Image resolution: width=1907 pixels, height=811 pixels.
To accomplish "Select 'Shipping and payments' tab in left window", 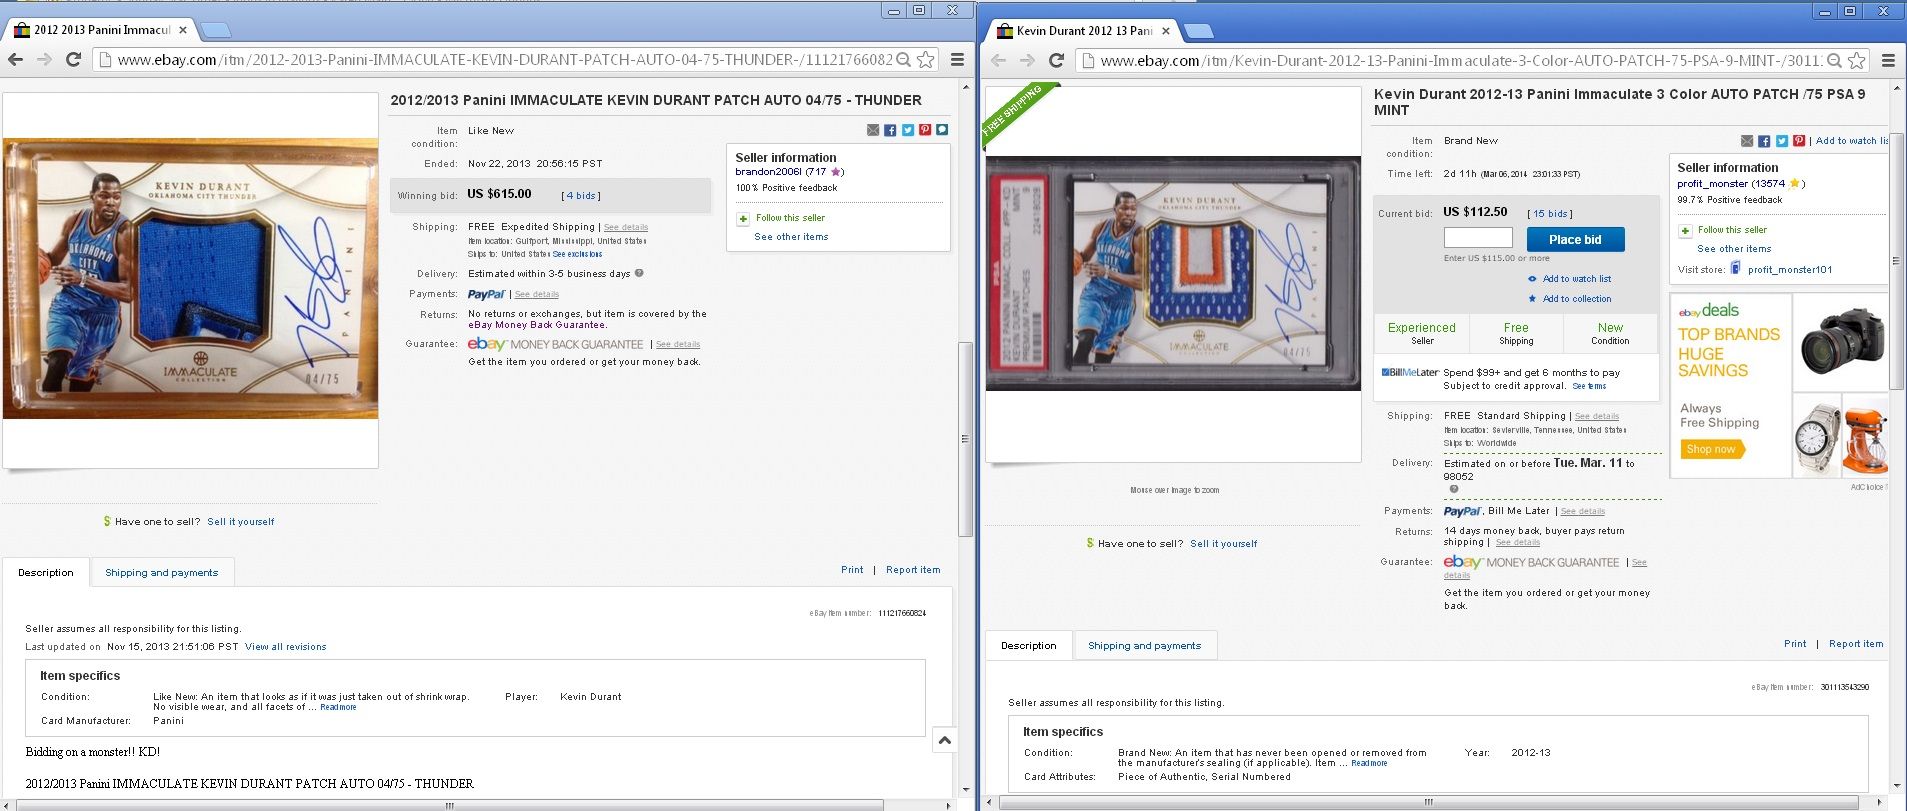I will (x=162, y=573).
